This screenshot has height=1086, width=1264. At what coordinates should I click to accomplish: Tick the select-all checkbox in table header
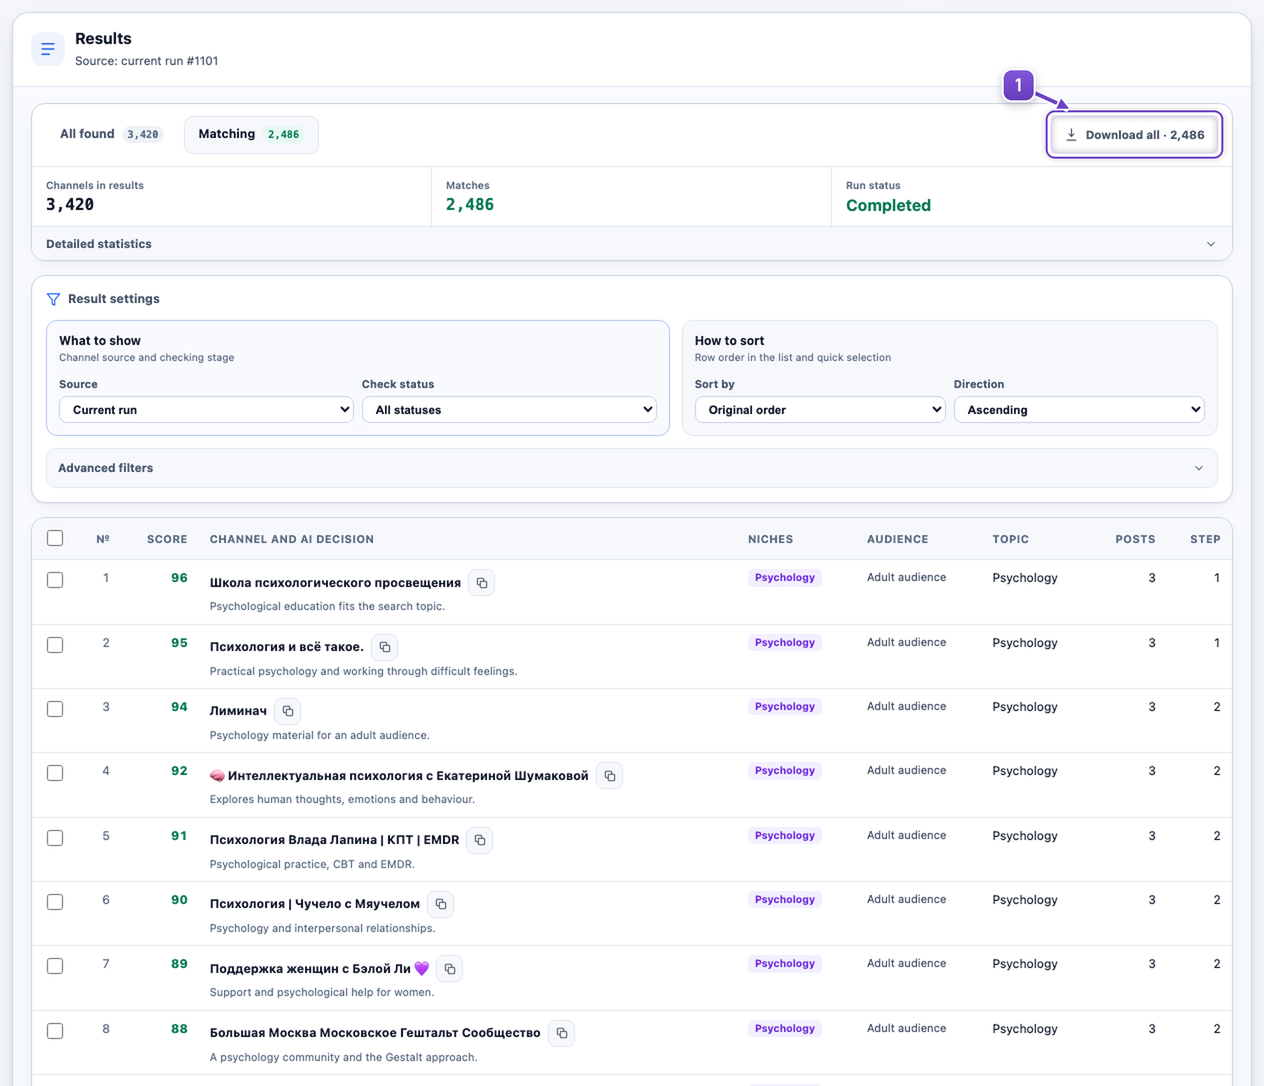coord(55,538)
